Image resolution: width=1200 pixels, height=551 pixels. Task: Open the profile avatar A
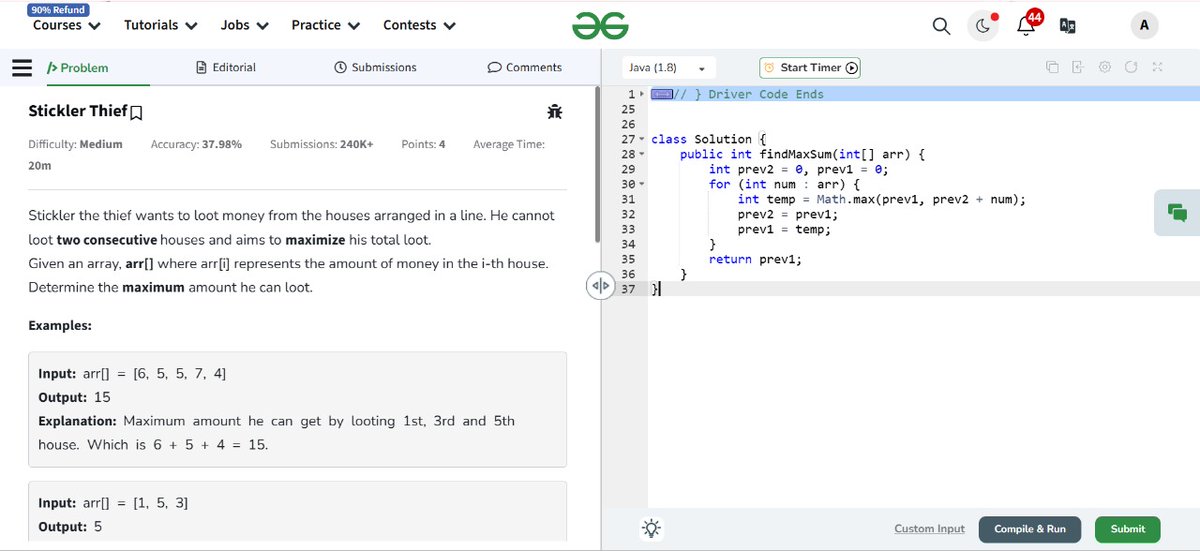coord(1143,26)
